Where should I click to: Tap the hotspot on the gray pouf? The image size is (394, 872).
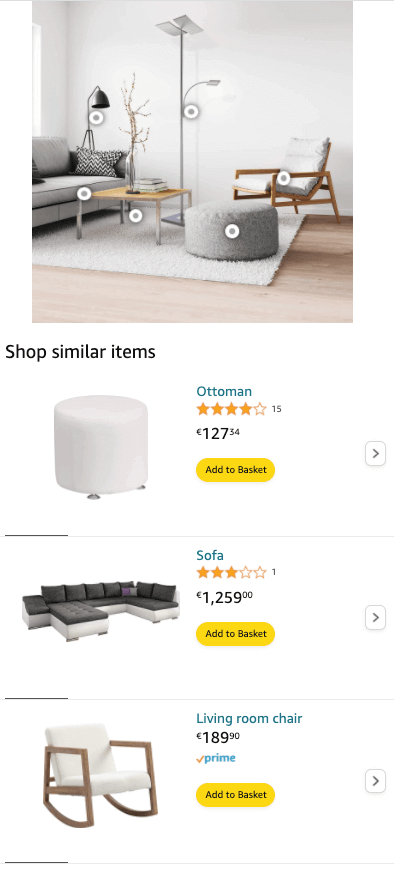(x=232, y=231)
